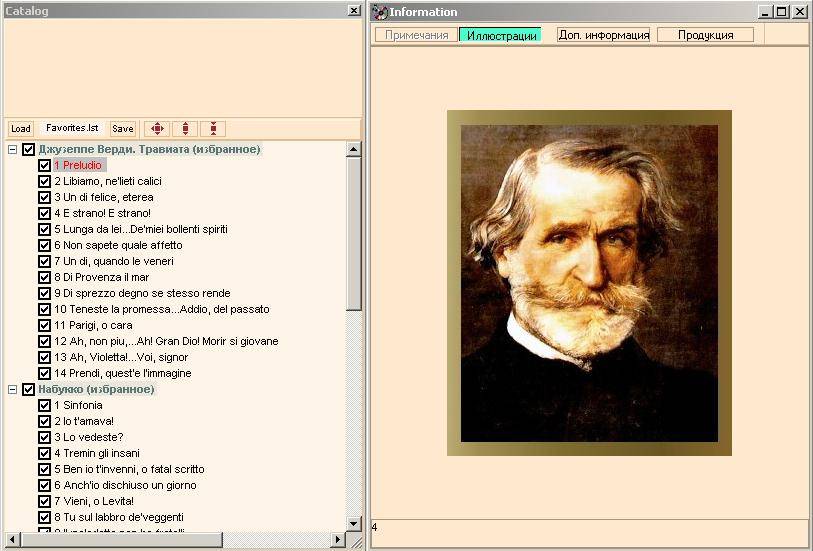Select Ah, Violetta!...Voi, signor
The height and width of the screenshot is (551, 813).
point(121,357)
